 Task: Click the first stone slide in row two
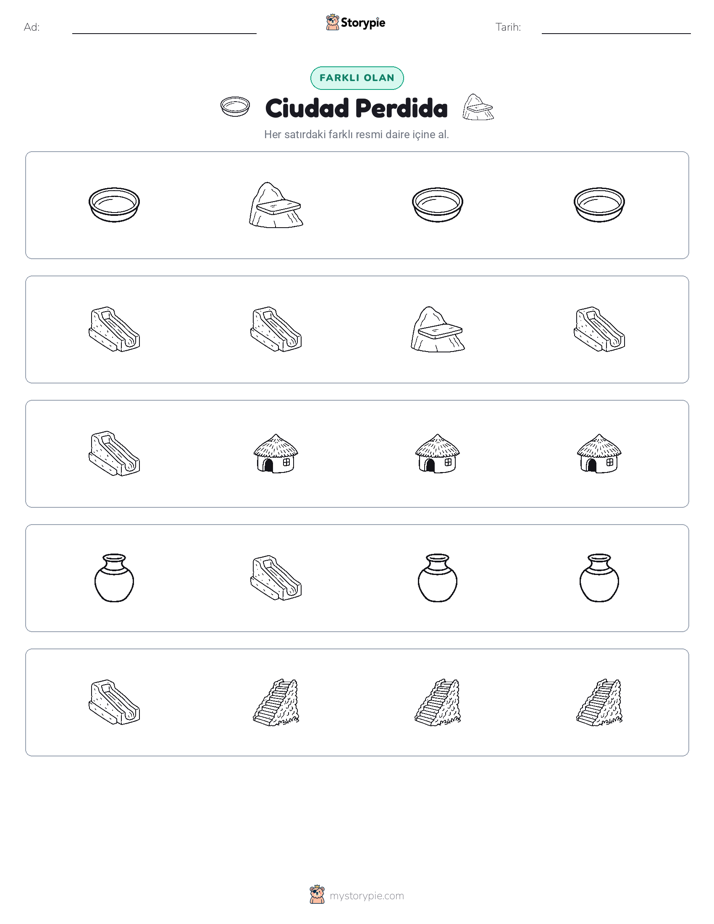click(114, 329)
